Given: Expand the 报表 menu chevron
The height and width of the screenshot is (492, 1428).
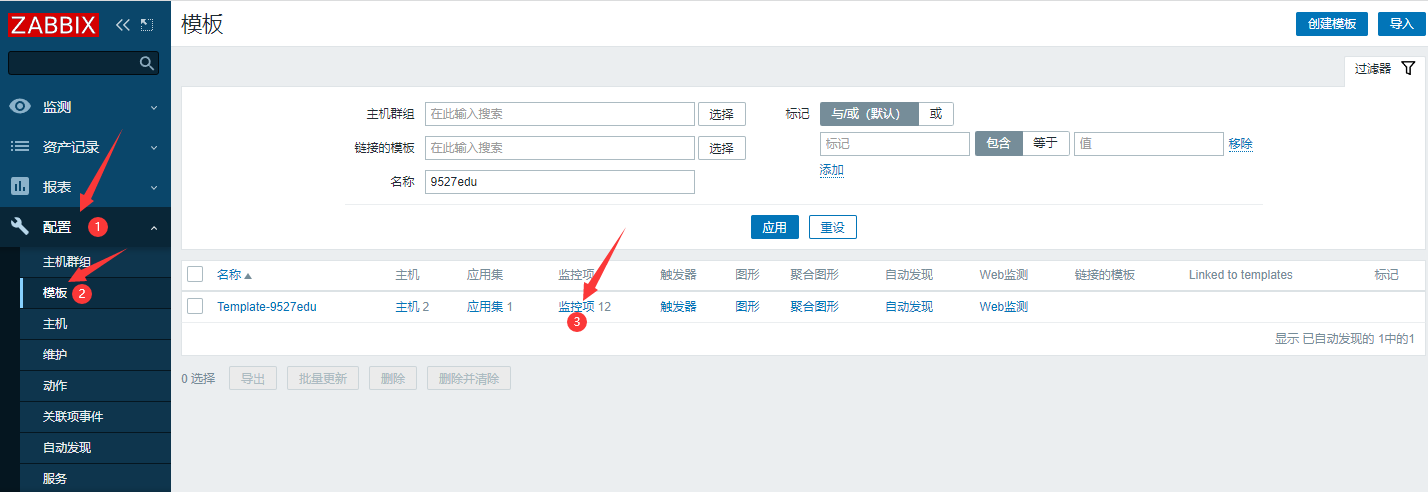Looking at the screenshot, I should pos(154,187).
